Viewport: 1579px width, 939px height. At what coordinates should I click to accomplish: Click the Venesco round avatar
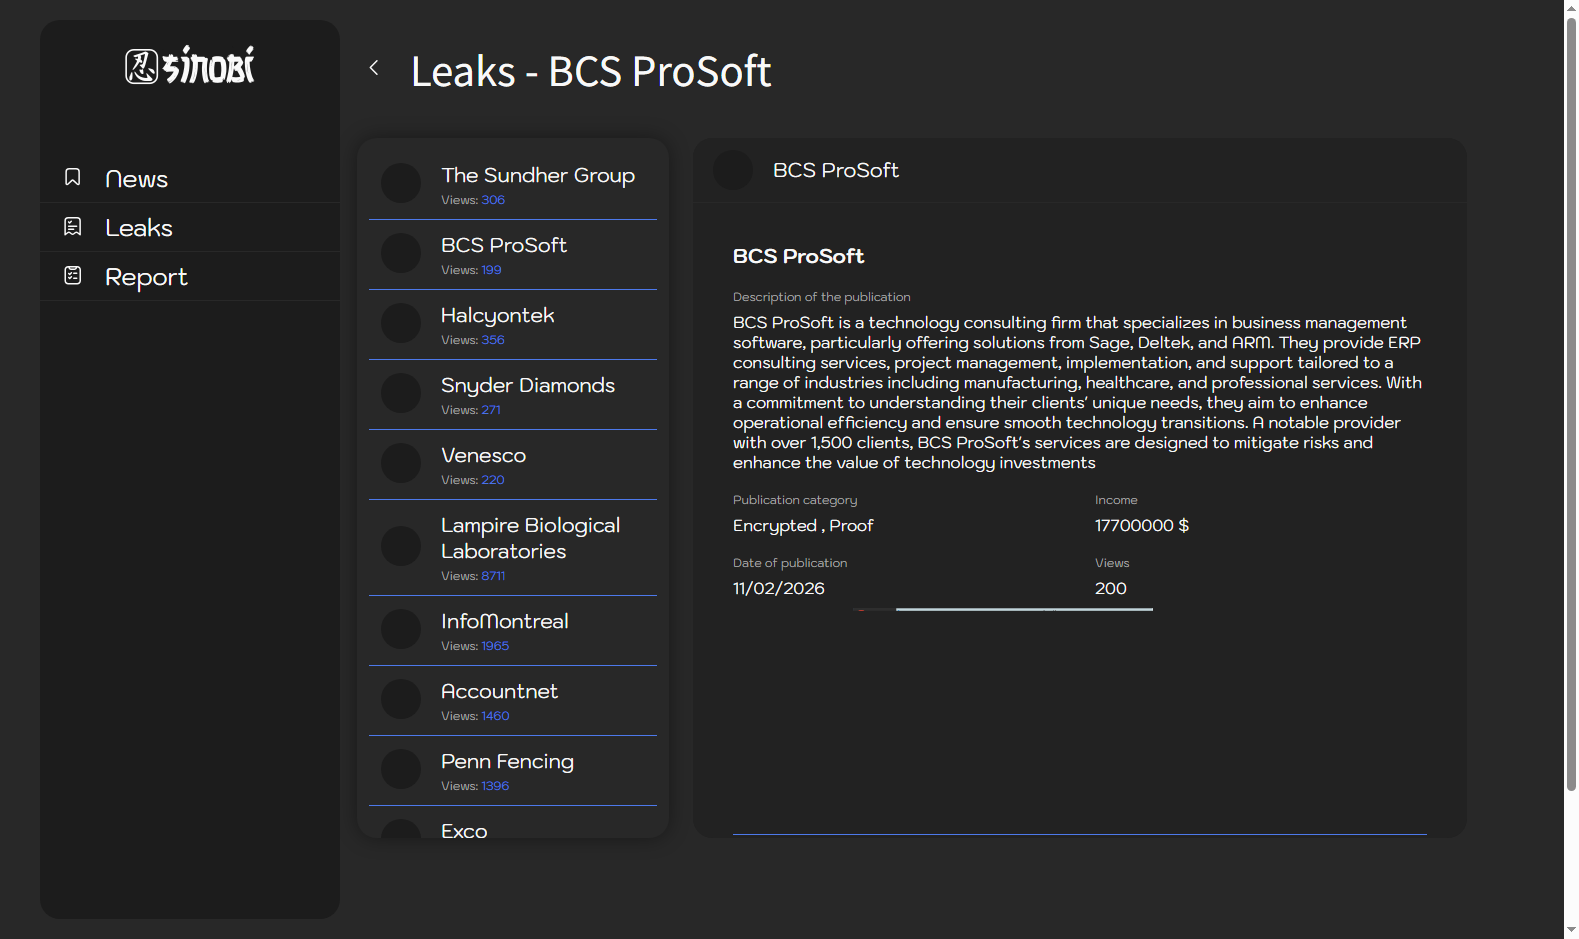(x=401, y=464)
